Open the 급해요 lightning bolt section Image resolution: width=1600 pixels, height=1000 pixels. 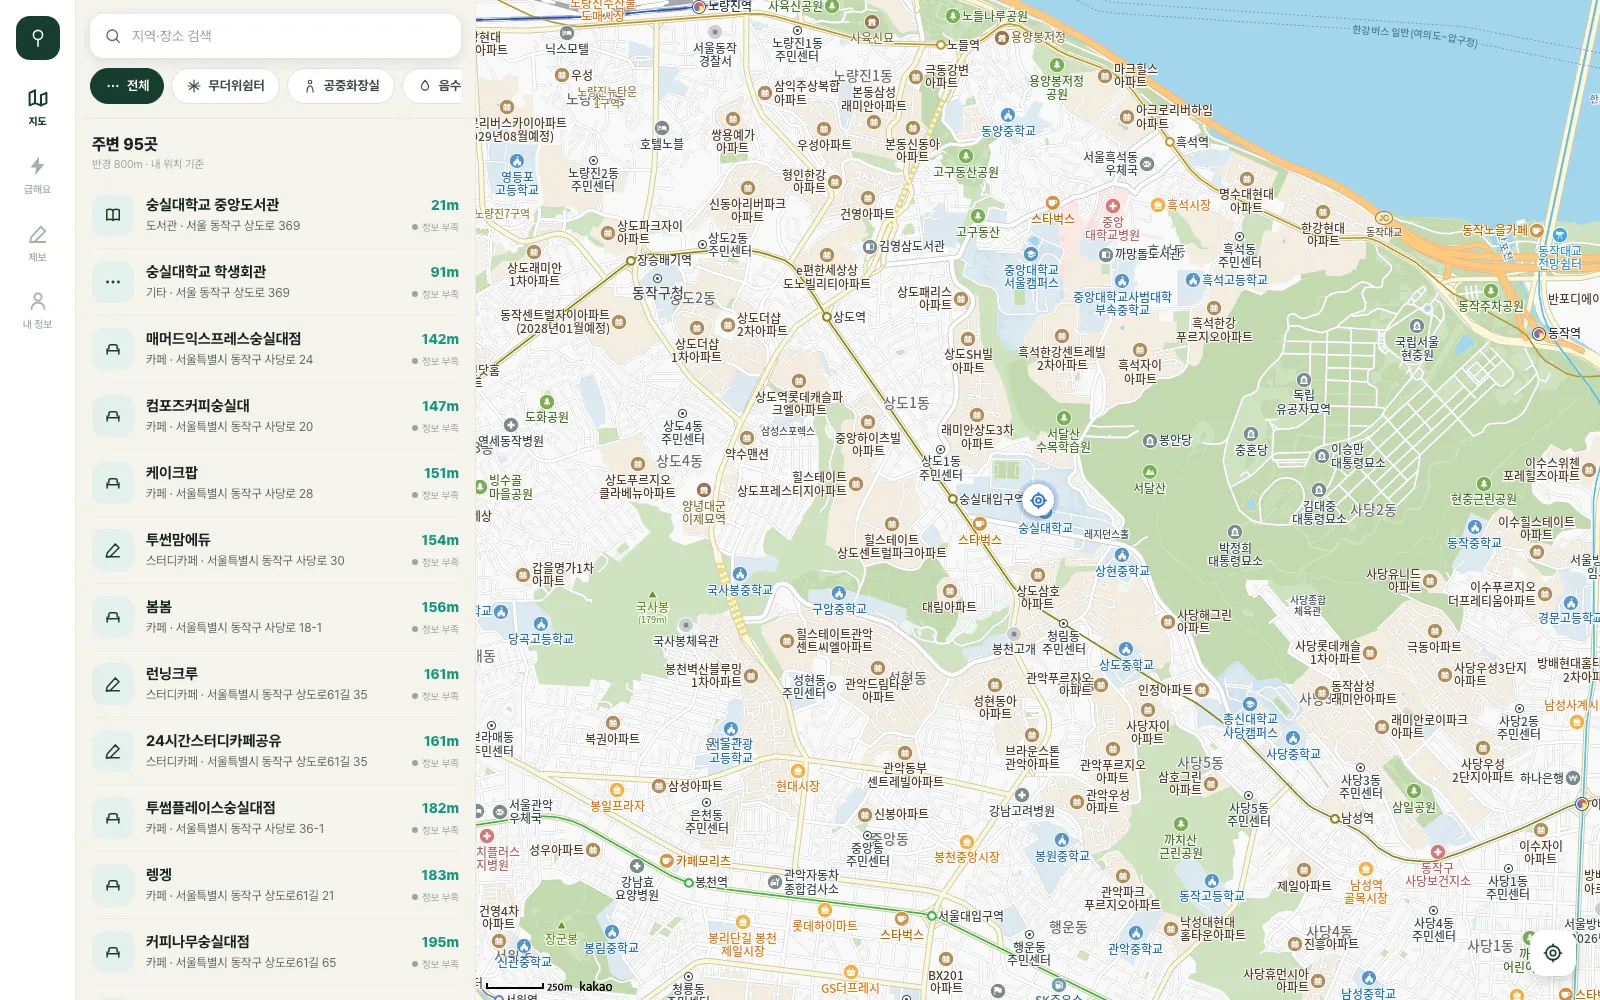(x=38, y=175)
